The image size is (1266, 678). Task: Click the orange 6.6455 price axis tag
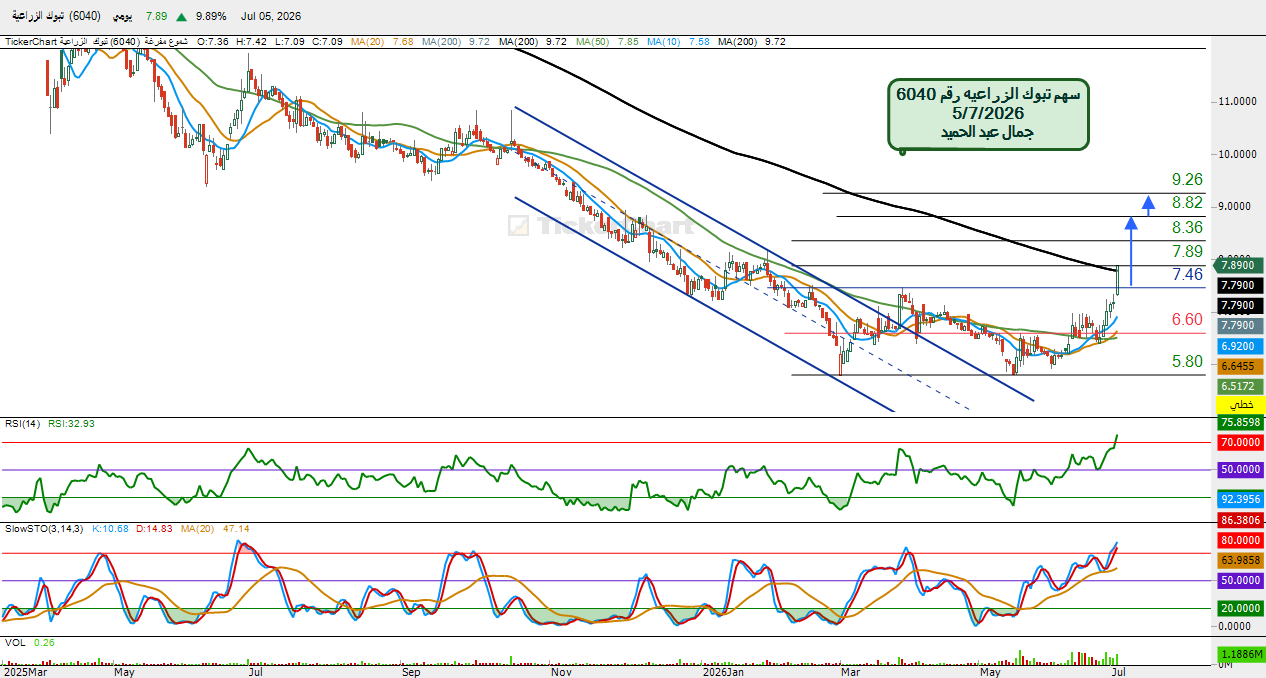click(x=1240, y=365)
